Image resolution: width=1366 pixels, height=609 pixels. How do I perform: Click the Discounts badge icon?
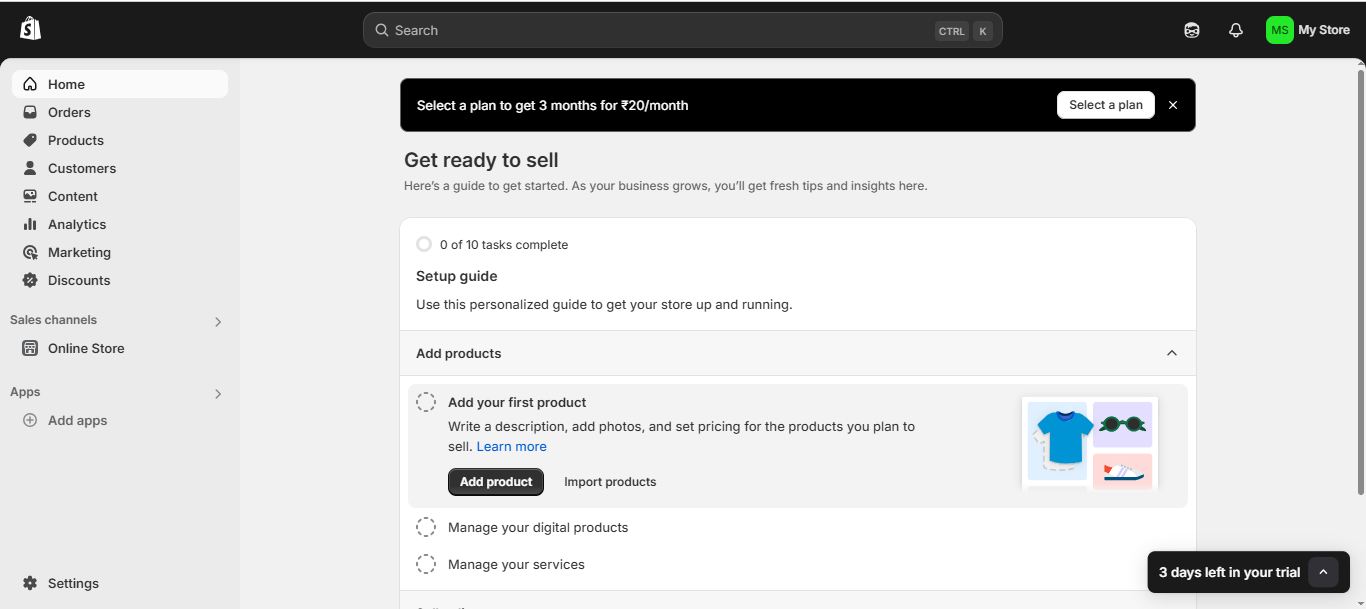coord(30,280)
